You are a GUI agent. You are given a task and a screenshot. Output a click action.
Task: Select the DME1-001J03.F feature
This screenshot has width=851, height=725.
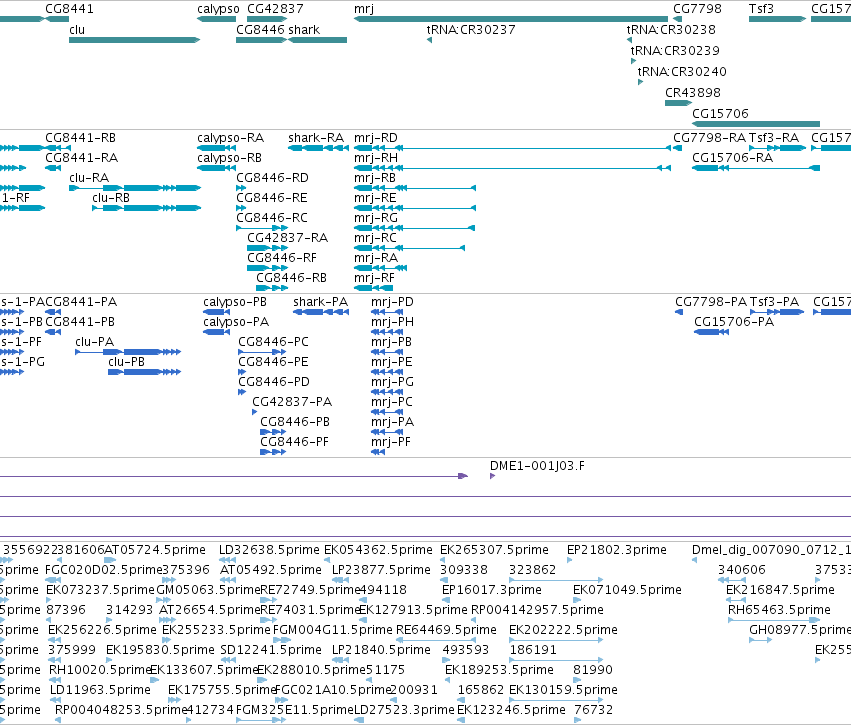[492, 476]
